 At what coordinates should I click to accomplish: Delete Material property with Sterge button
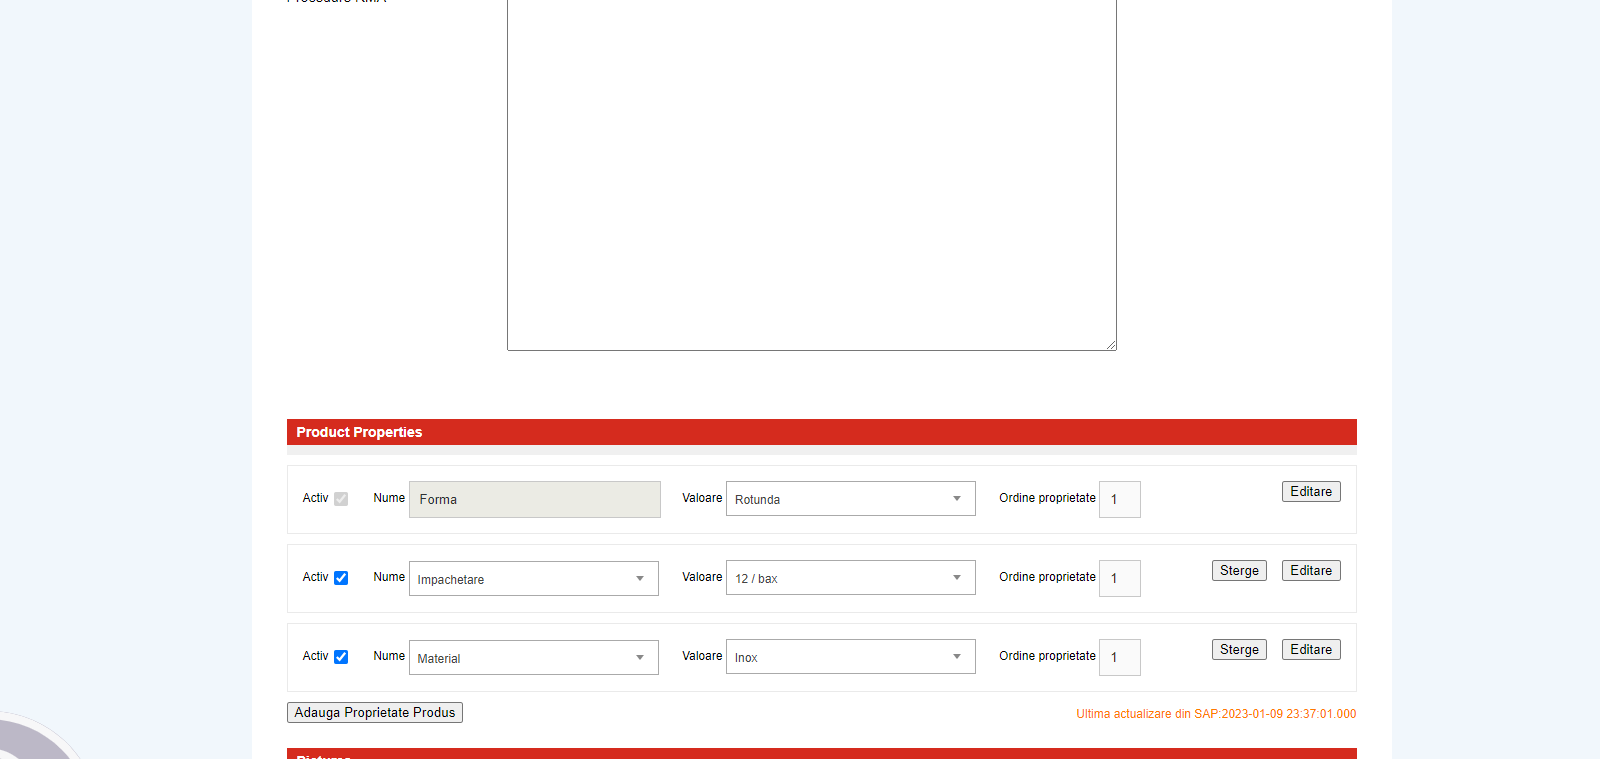pos(1239,650)
